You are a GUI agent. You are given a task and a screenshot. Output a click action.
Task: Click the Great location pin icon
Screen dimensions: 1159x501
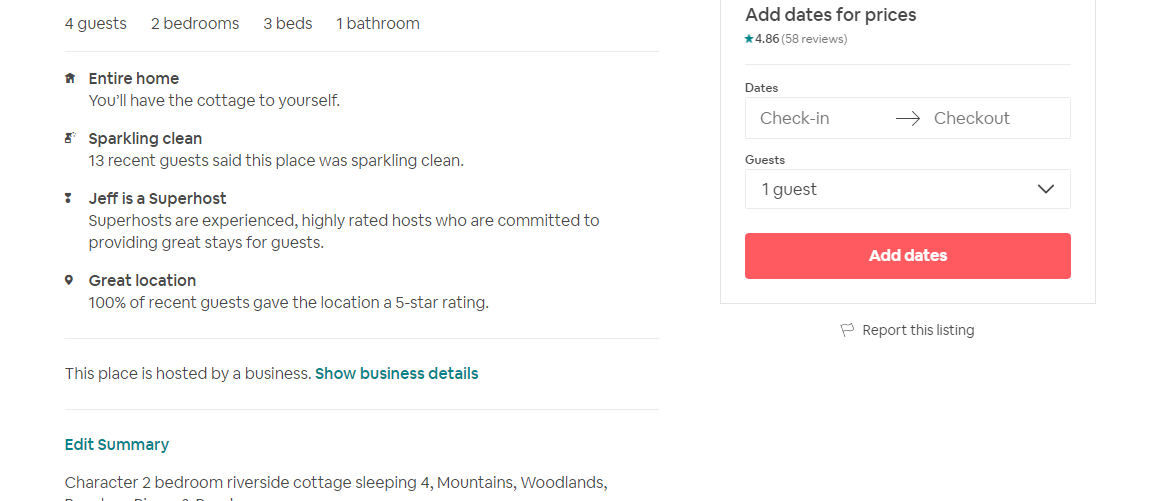69,279
